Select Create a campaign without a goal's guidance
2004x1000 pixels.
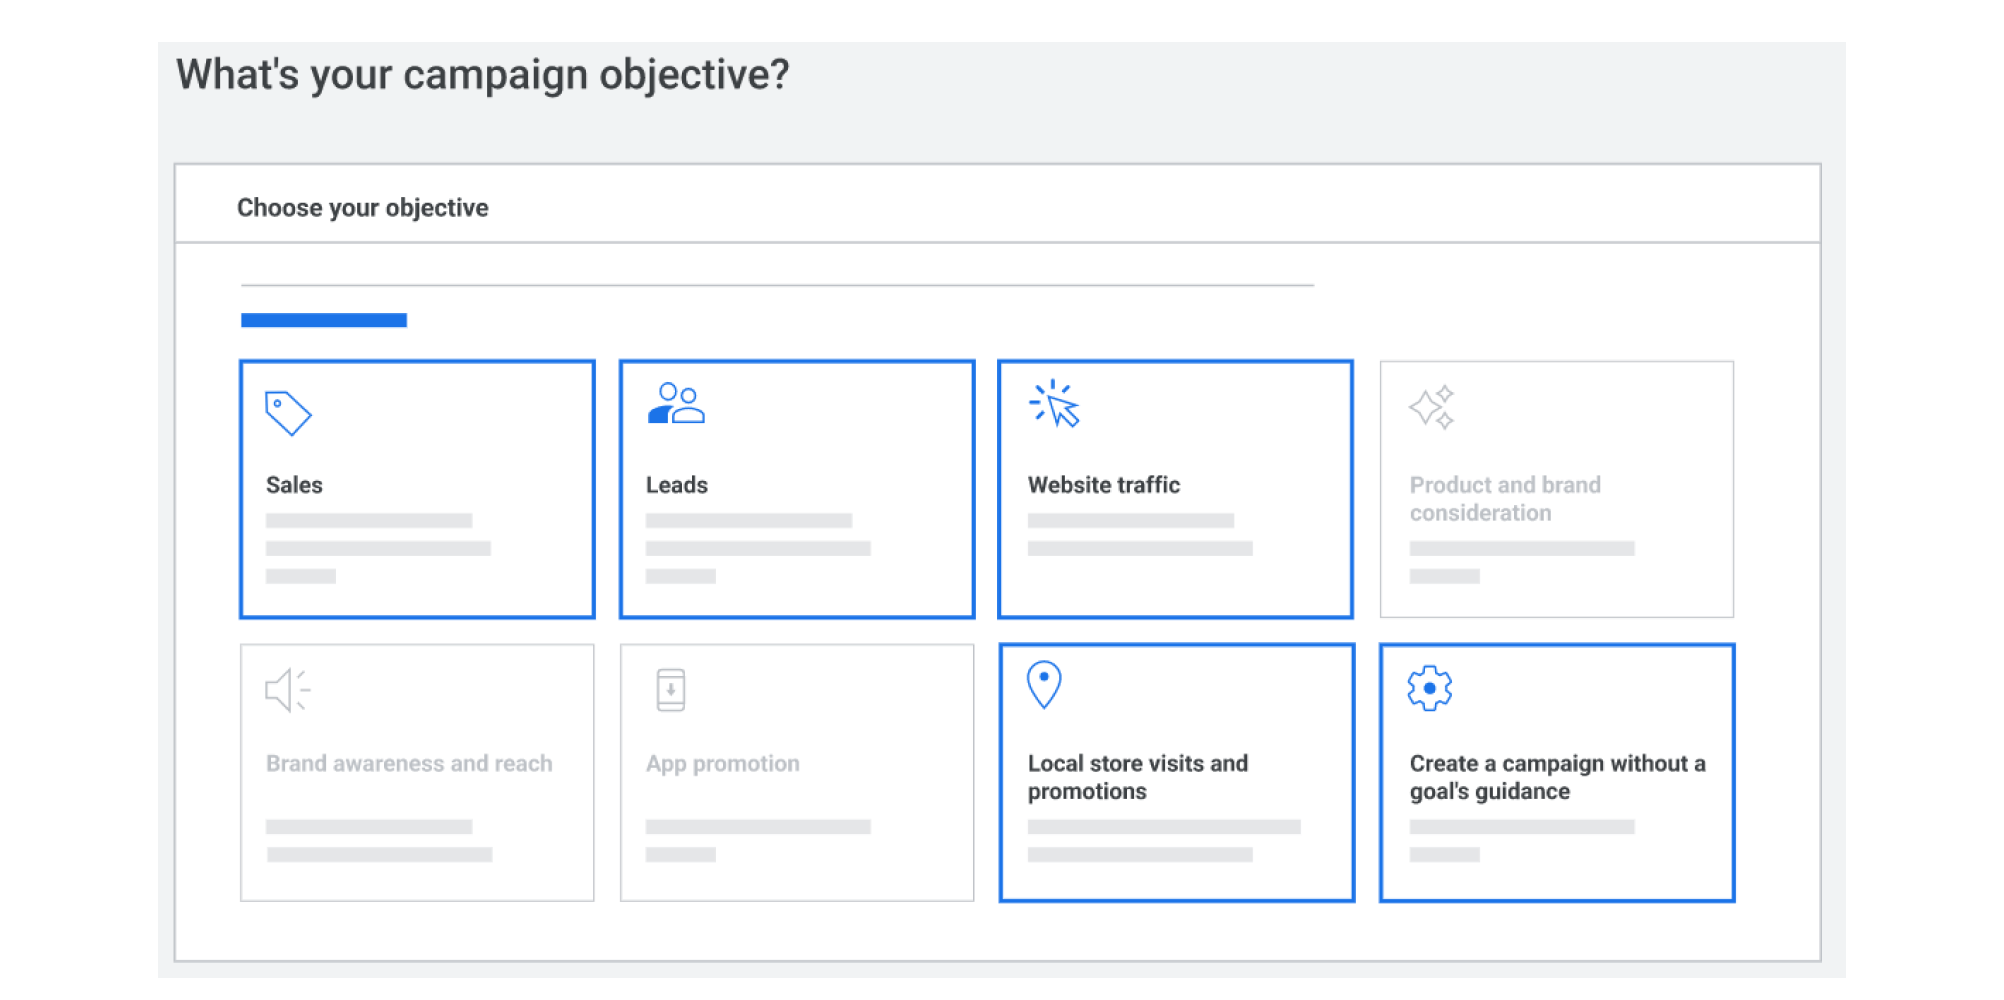tap(1557, 777)
